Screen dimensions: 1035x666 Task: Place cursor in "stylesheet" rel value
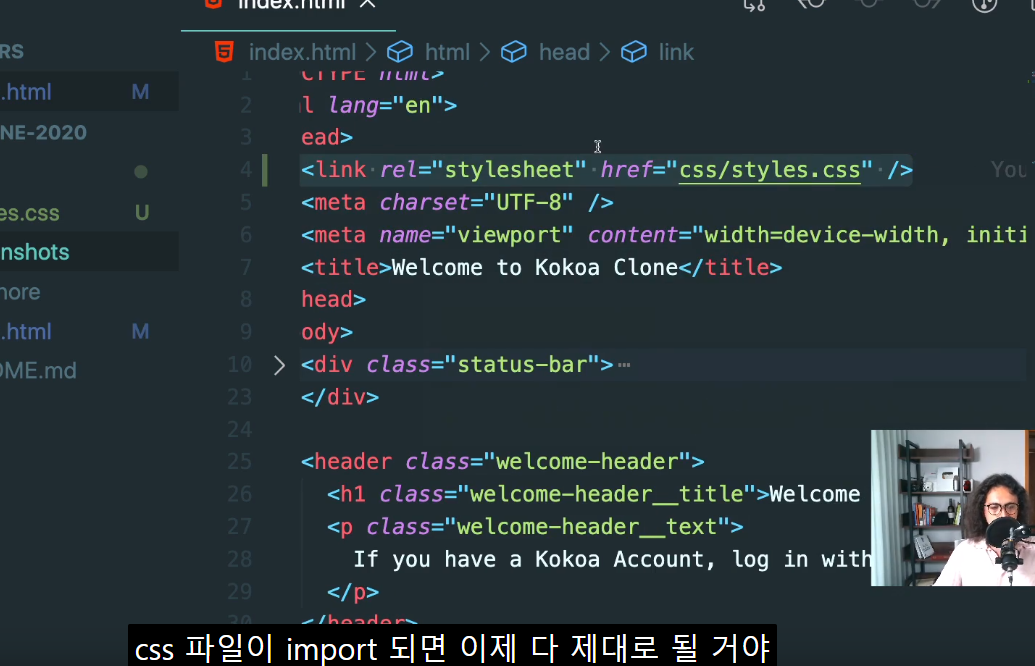click(509, 170)
